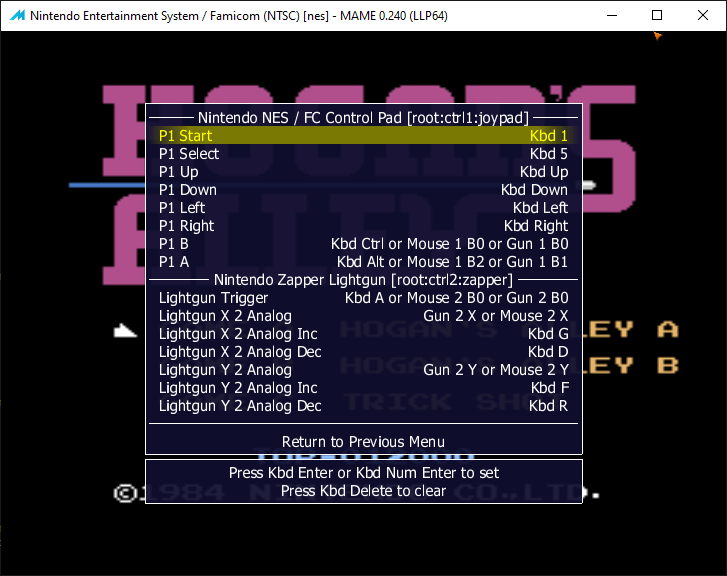Select the P1 A button mapping

click(x=363, y=262)
